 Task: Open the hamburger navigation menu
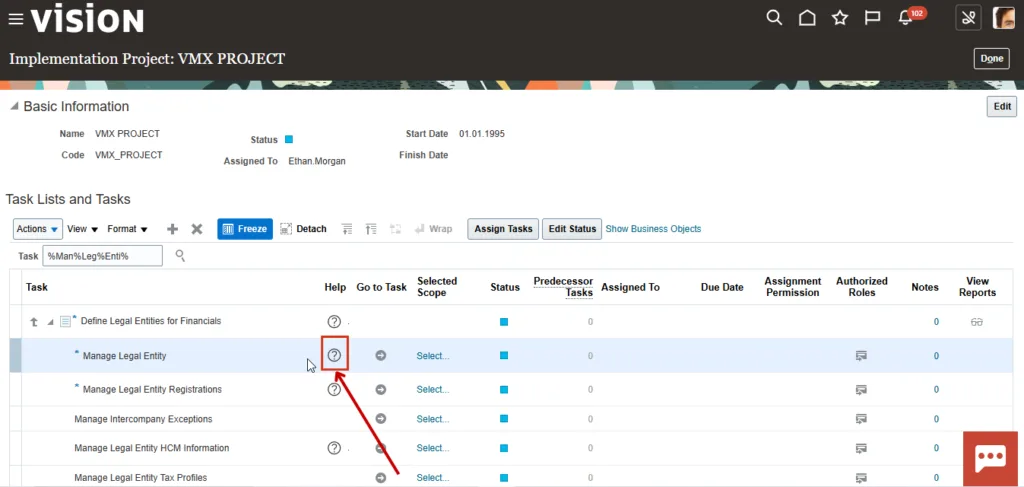point(15,19)
